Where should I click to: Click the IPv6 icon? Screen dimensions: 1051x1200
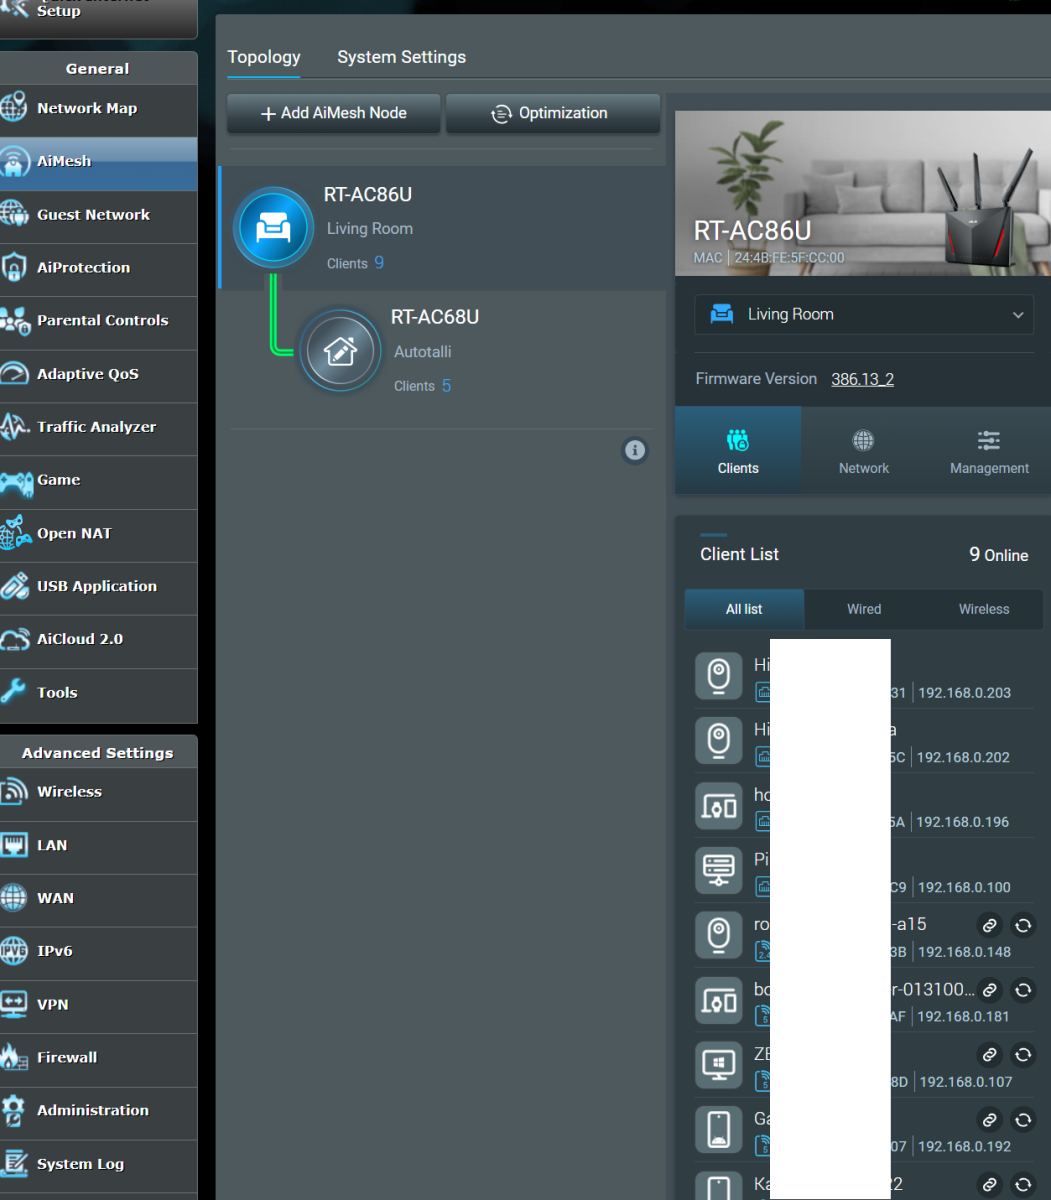[x=14, y=951]
